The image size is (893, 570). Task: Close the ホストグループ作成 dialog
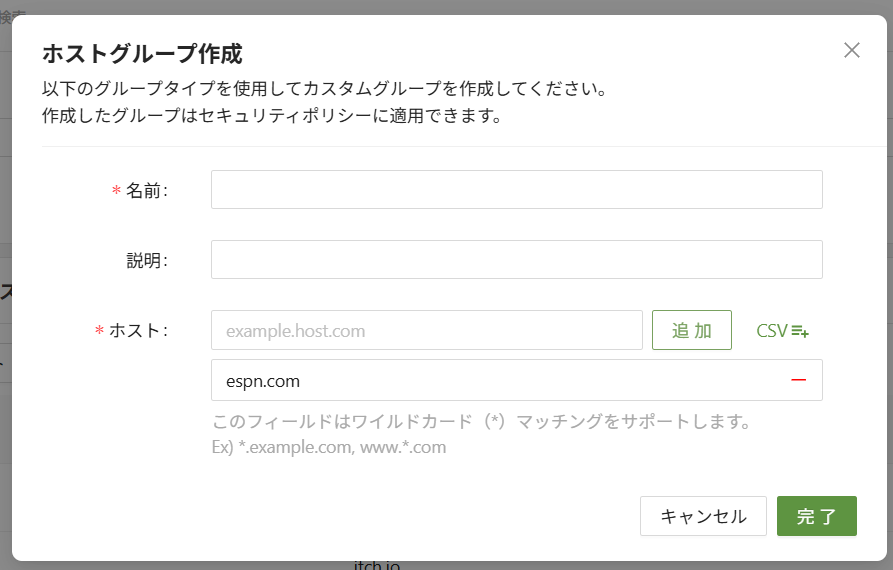tap(852, 50)
